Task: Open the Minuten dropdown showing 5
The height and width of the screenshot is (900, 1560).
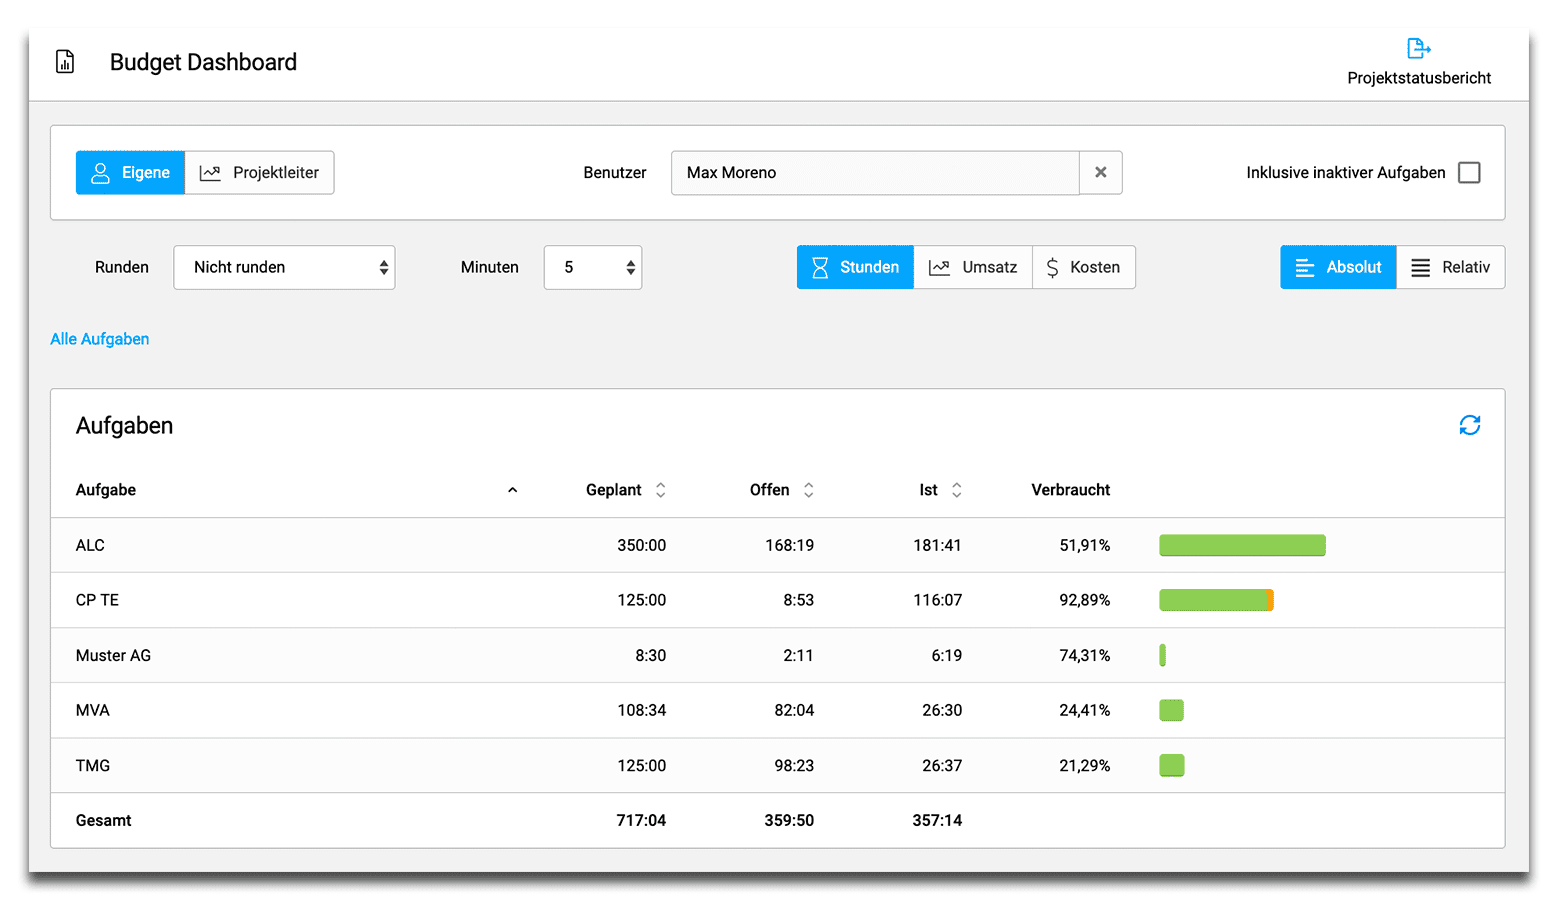Action: [593, 267]
